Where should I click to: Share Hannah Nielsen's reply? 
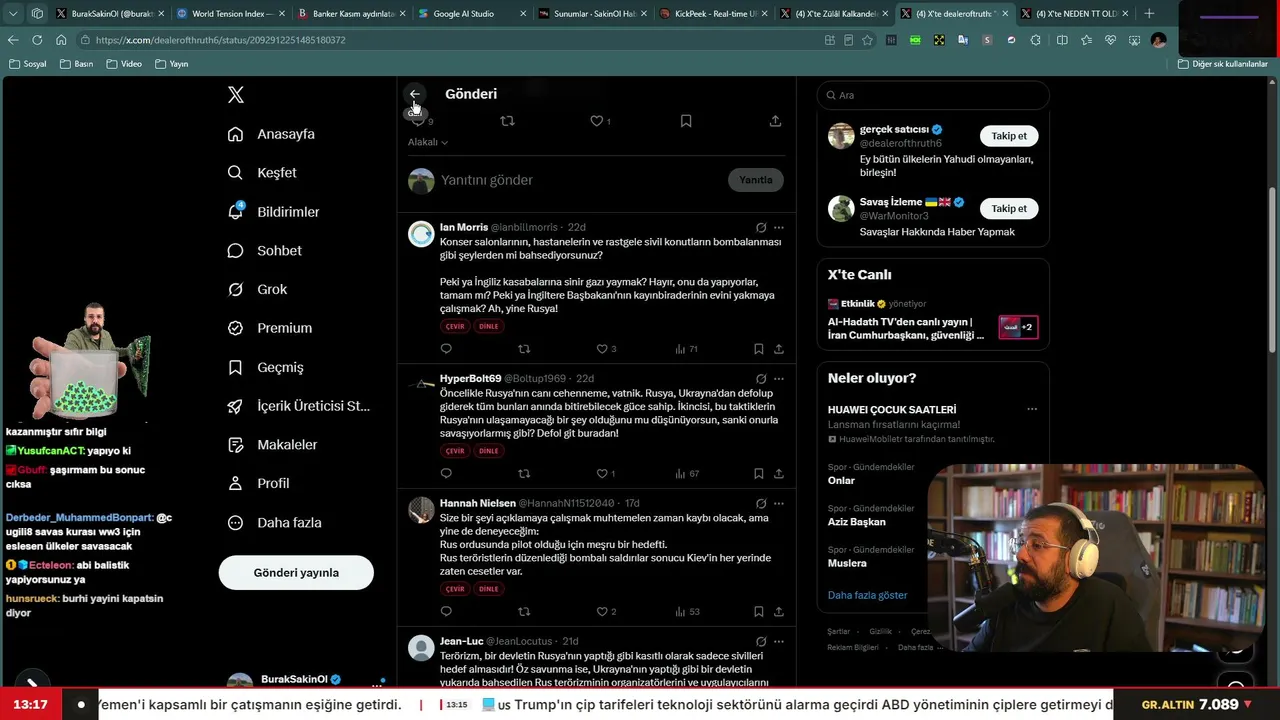(779, 612)
